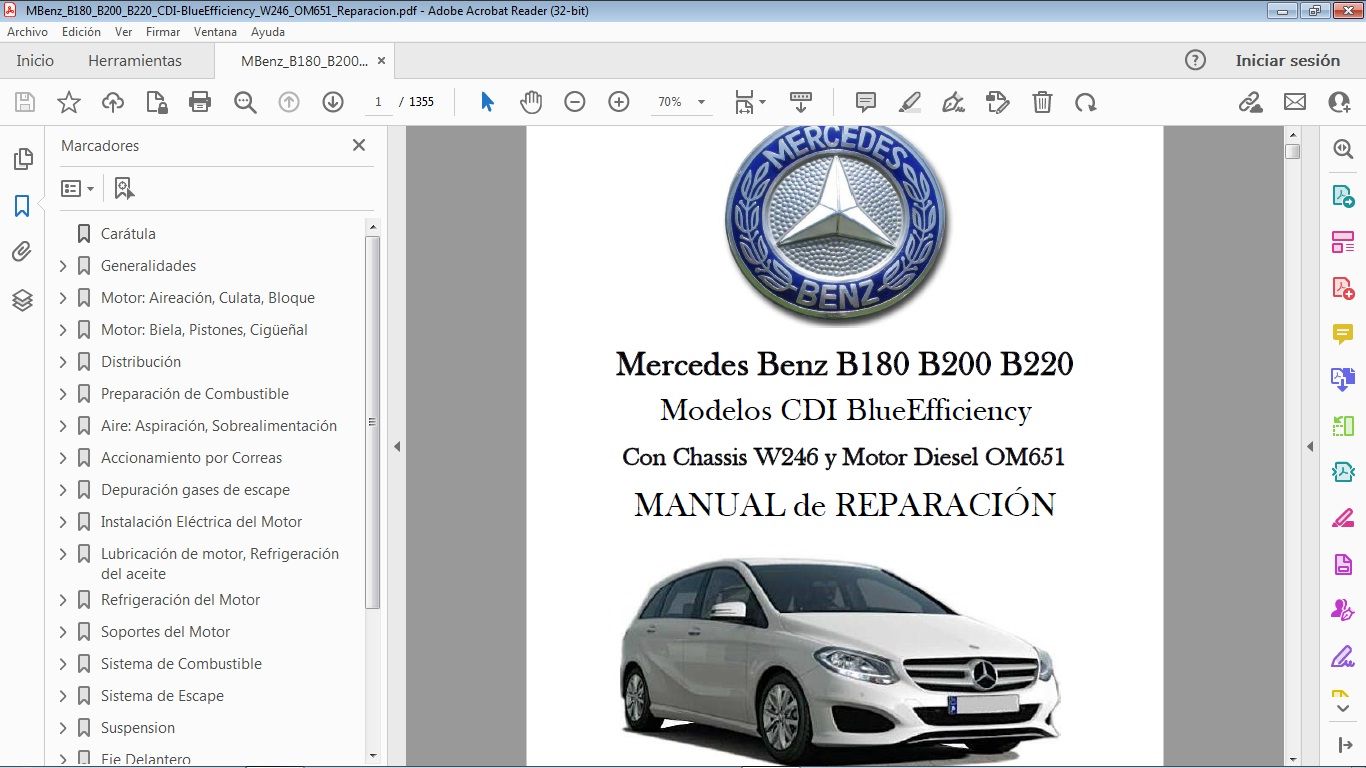Click the page number input field

[377, 101]
